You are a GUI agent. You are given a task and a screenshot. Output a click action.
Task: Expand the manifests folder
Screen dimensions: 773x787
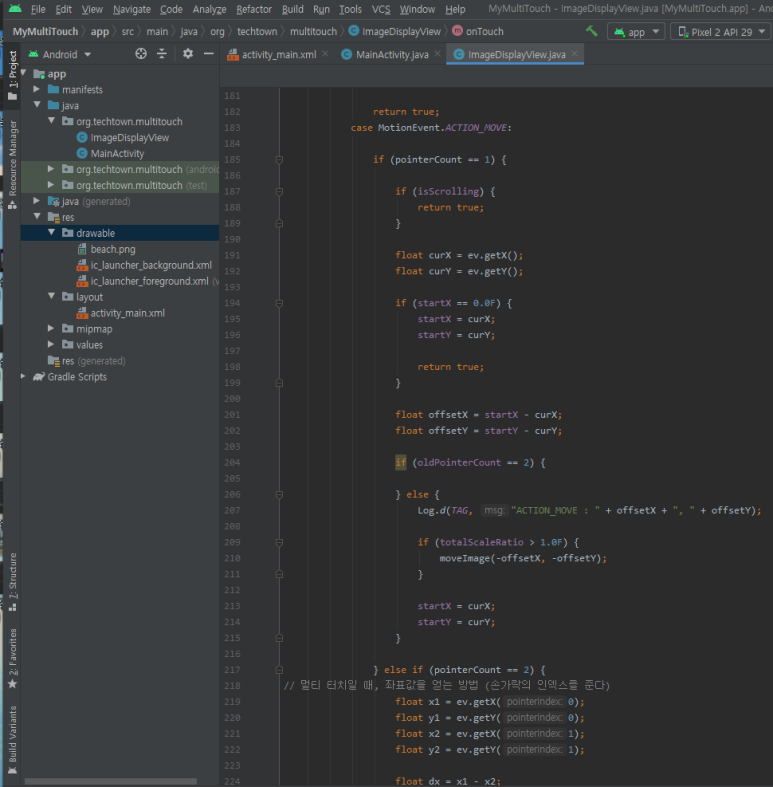point(37,89)
